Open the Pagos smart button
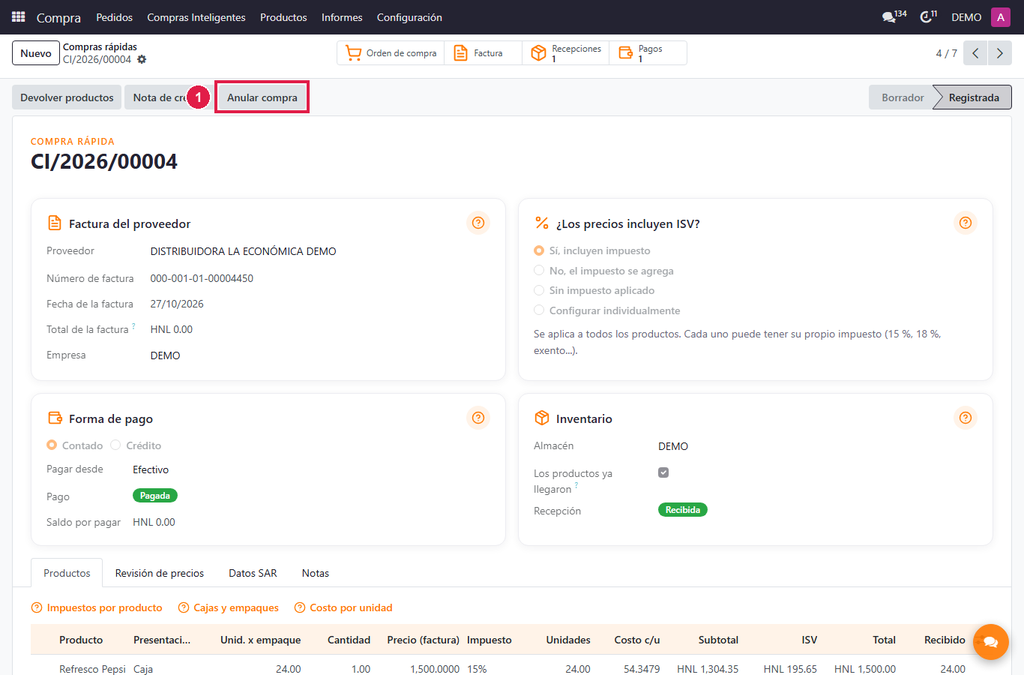The width and height of the screenshot is (1024, 675). click(x=648, y=53)
